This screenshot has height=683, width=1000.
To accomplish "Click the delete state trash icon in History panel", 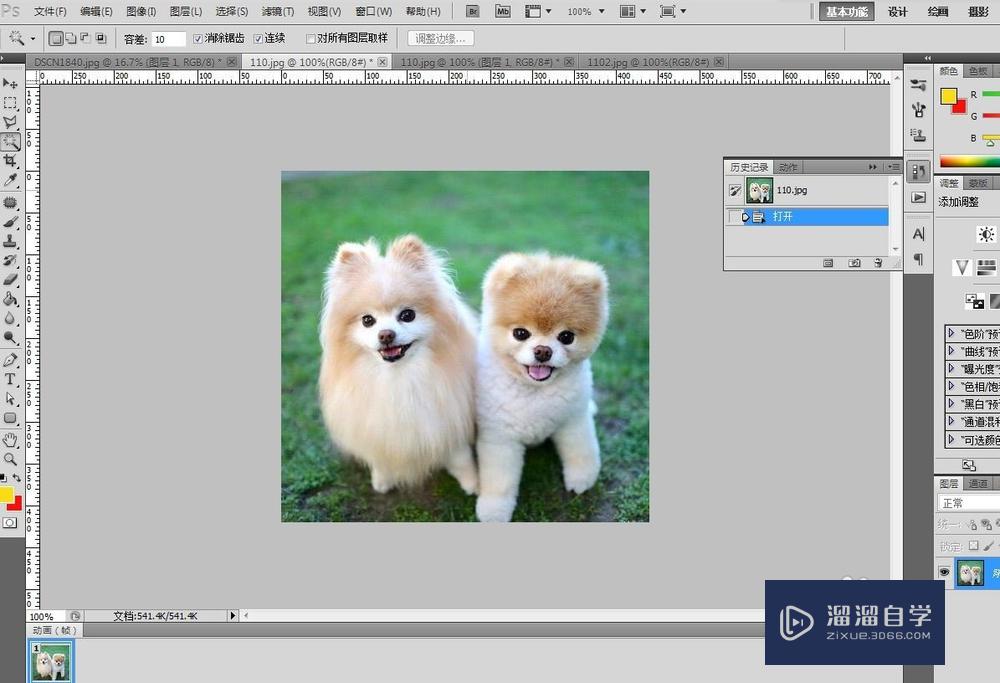I will tap(878, 263).
